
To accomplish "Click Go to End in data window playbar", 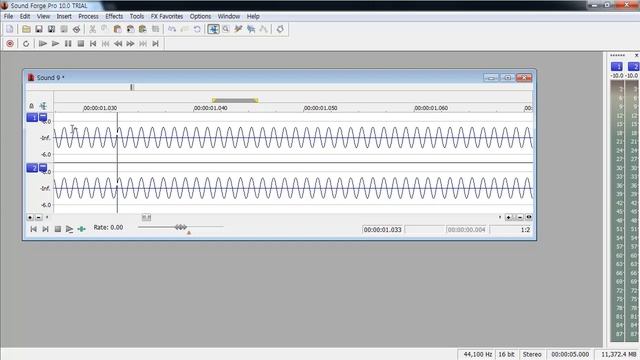I will click(45, 229).
